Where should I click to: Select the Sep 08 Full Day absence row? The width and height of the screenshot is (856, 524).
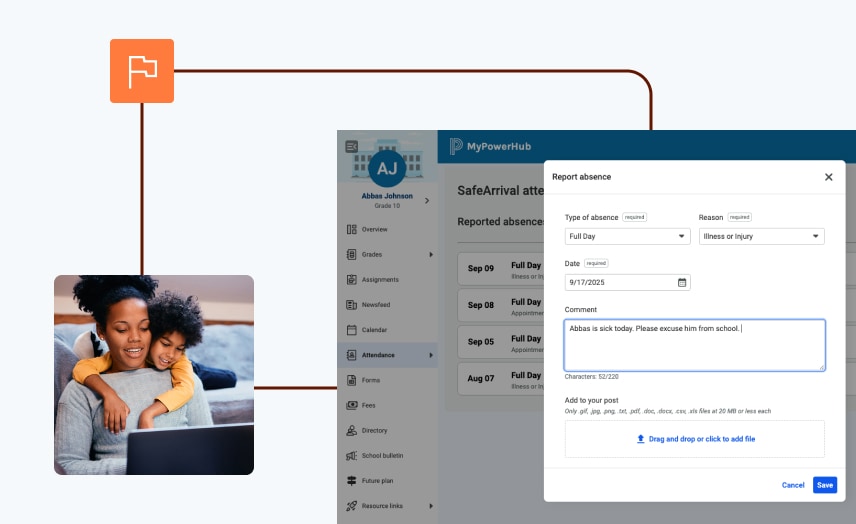[501, 305]
